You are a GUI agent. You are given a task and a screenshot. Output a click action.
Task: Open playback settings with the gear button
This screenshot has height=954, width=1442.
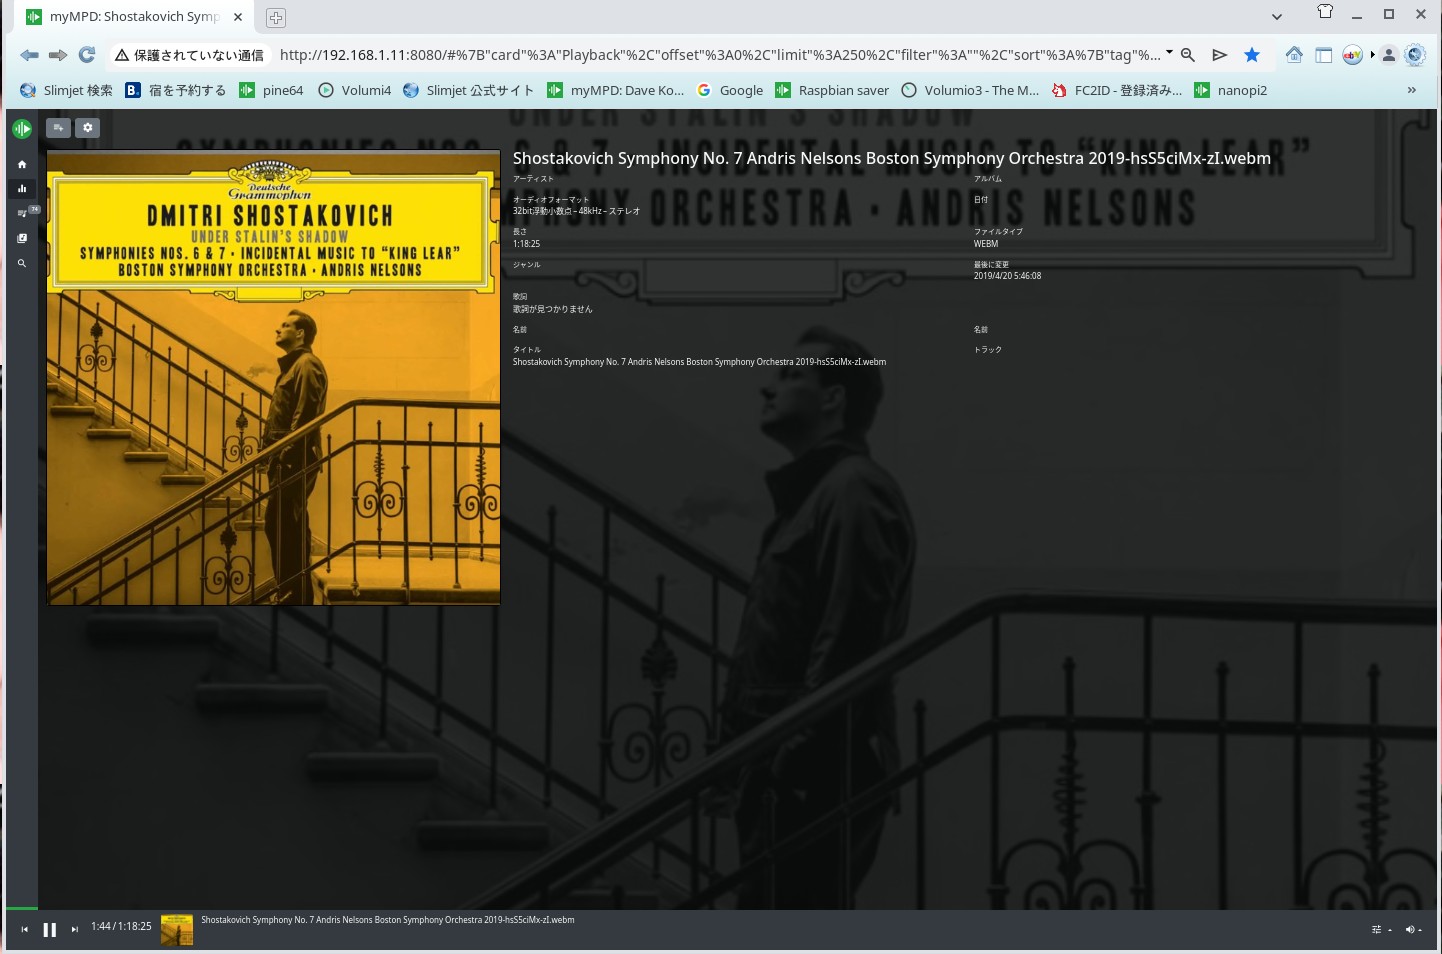point(88,128)
